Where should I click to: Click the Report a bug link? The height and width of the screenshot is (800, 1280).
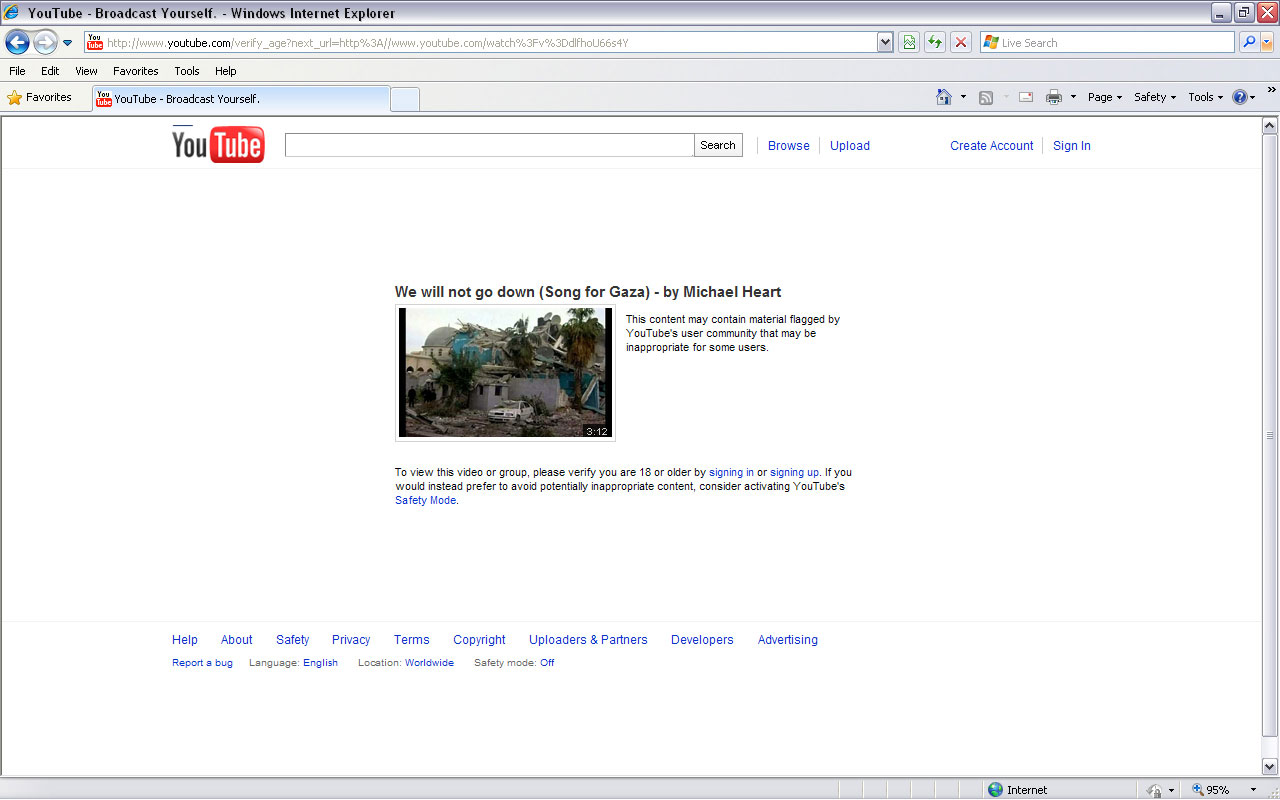pos(202,663)
